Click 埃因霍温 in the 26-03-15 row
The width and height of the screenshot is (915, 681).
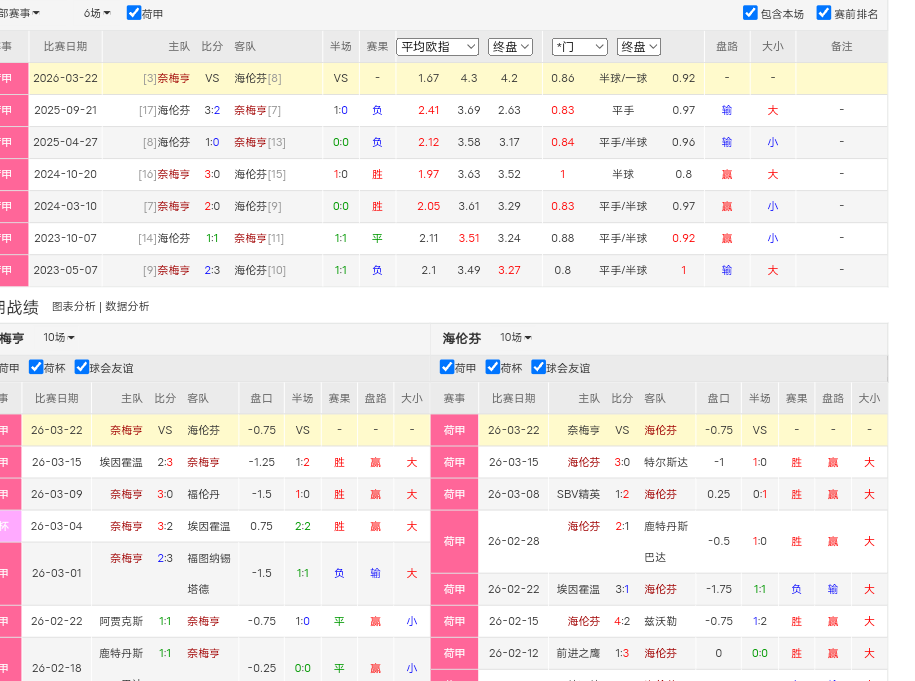point(121,463)
